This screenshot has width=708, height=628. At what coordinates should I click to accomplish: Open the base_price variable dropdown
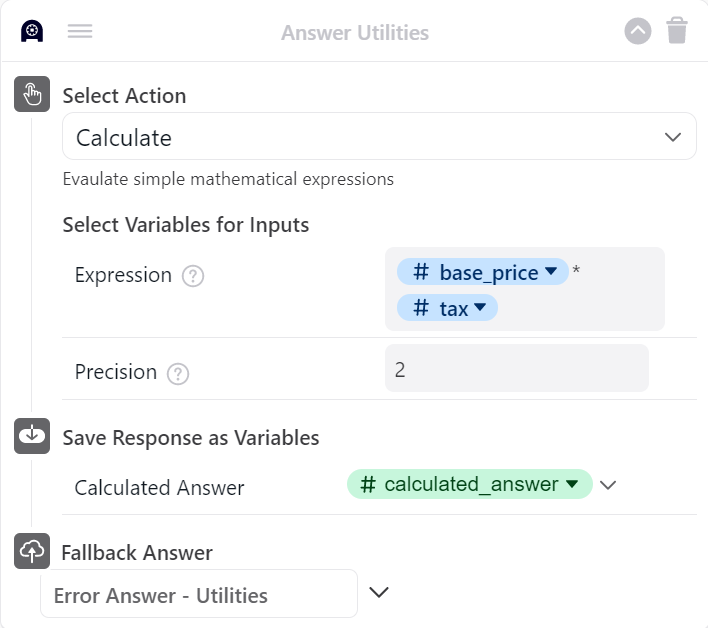550,272
